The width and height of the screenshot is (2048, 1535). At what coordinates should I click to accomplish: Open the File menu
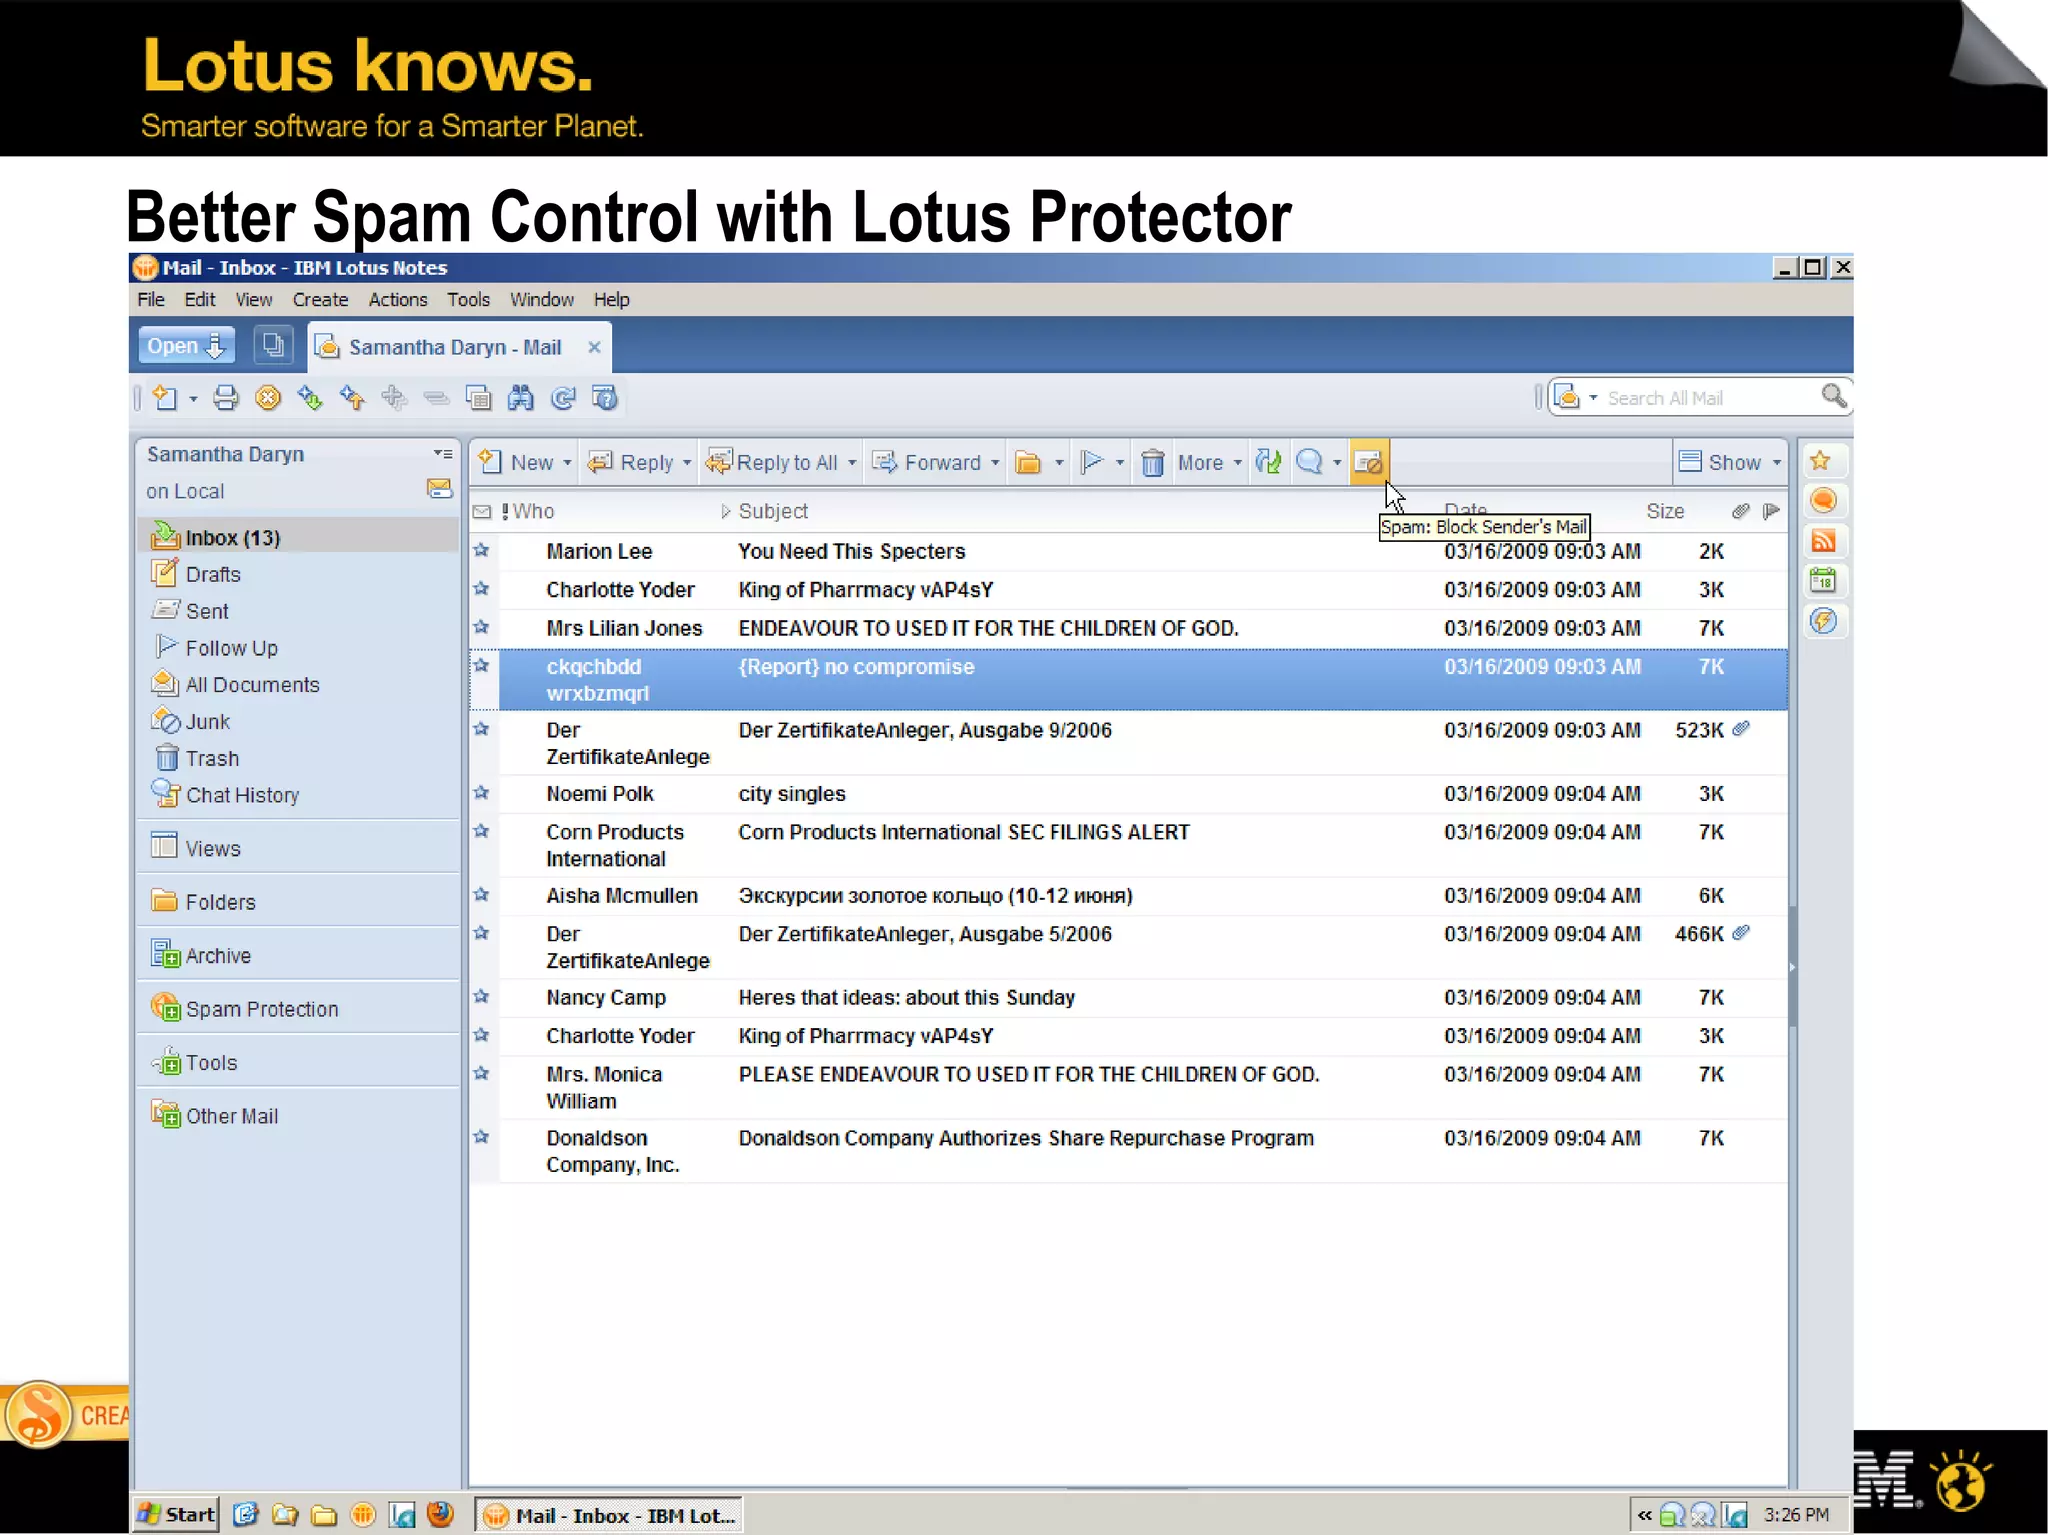point(151,299)
